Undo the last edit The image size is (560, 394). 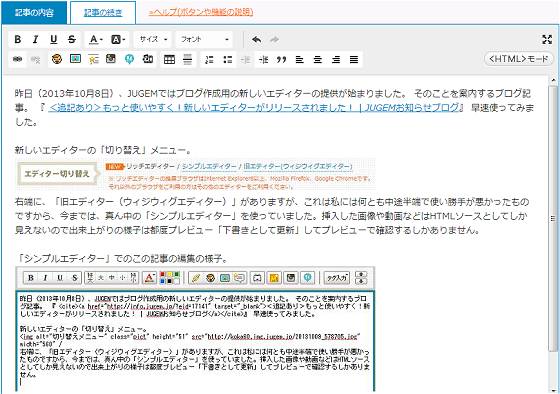[256, 39]
